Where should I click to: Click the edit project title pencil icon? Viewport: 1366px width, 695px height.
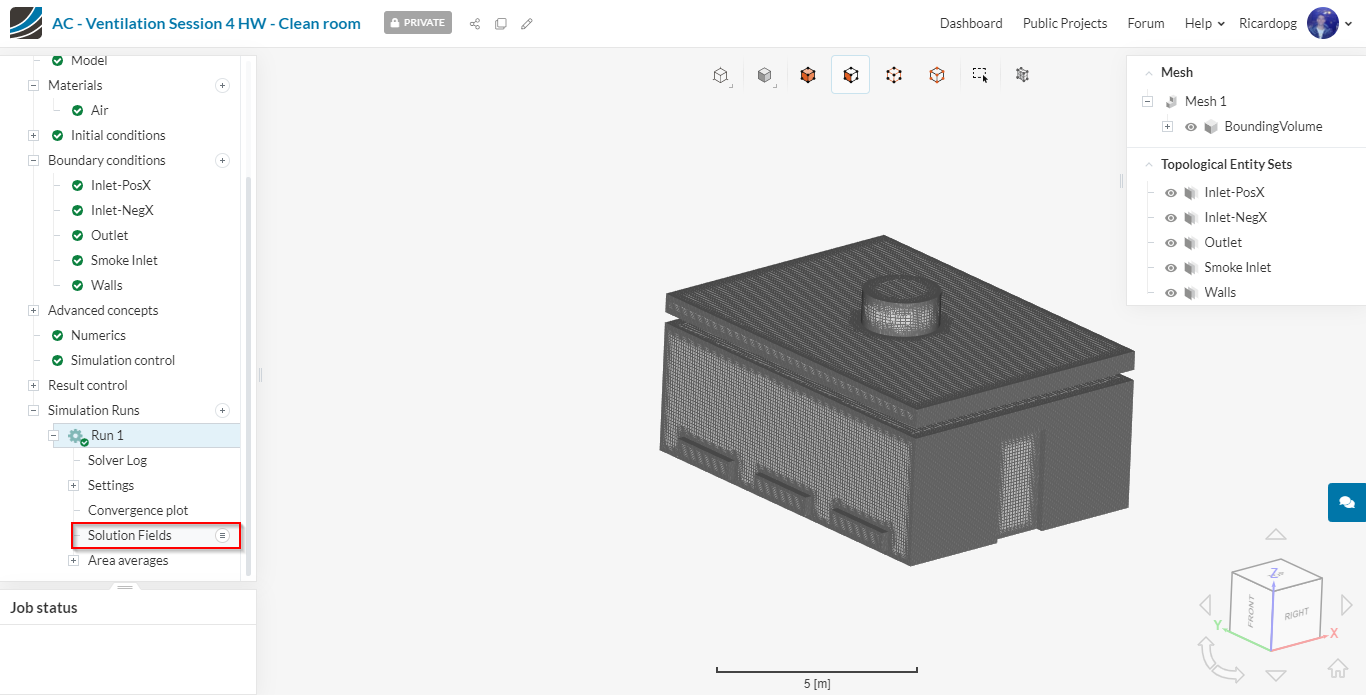[x=527, y=24]
